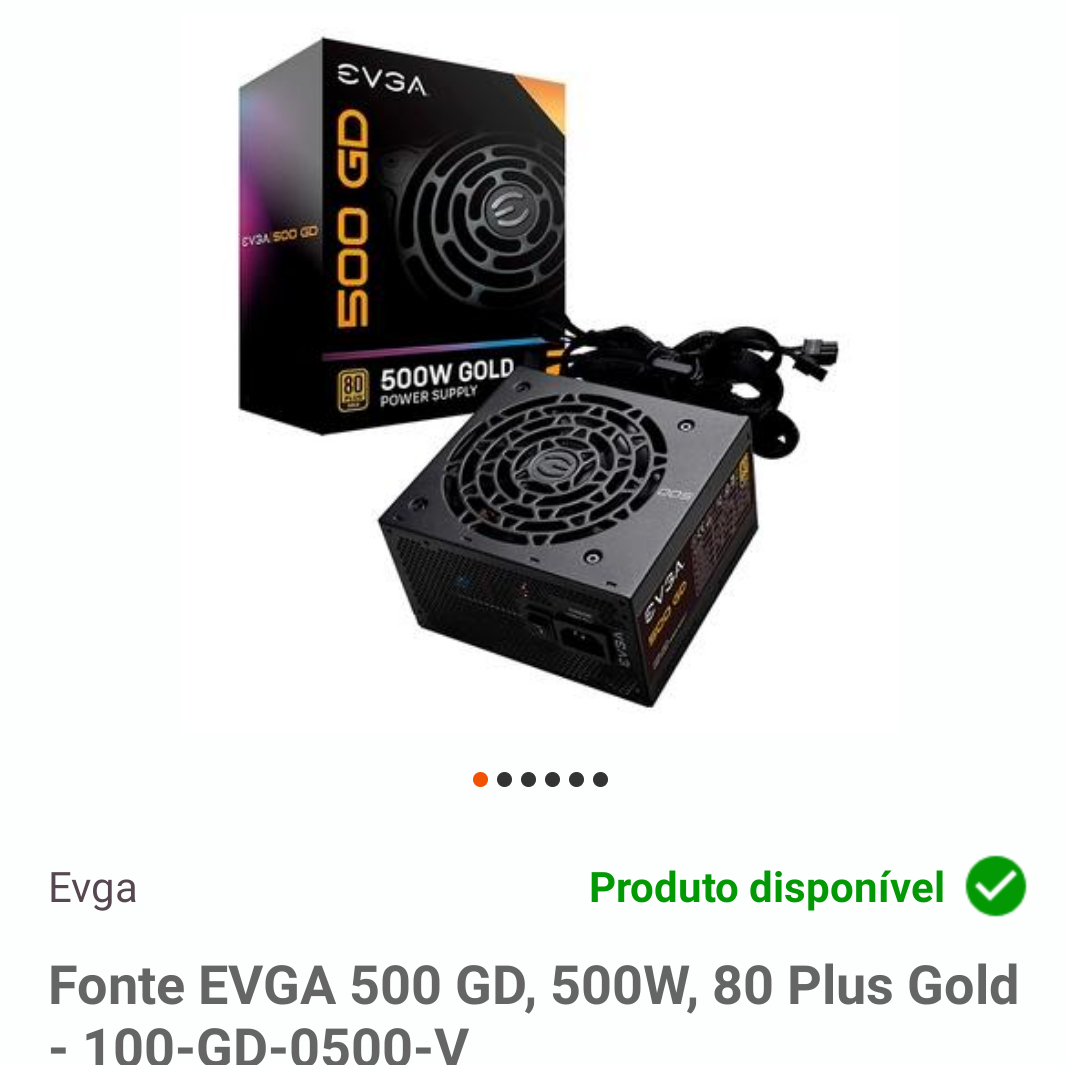Click the green availability checkmark icon
1066x1065 pixels.
pyautogui.click(x=996, y=886)
